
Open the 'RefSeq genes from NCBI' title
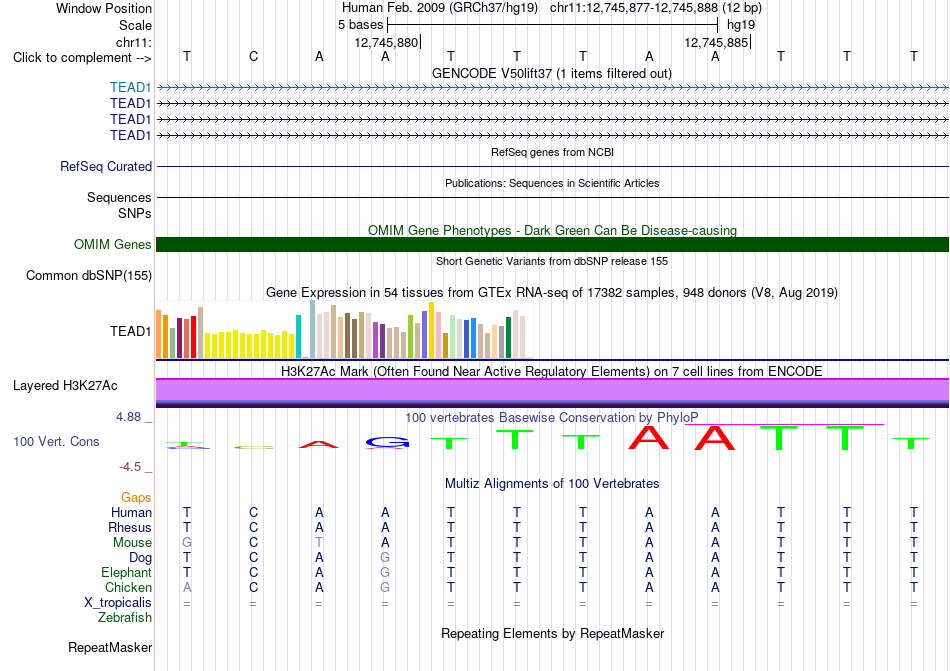[552, 153]
